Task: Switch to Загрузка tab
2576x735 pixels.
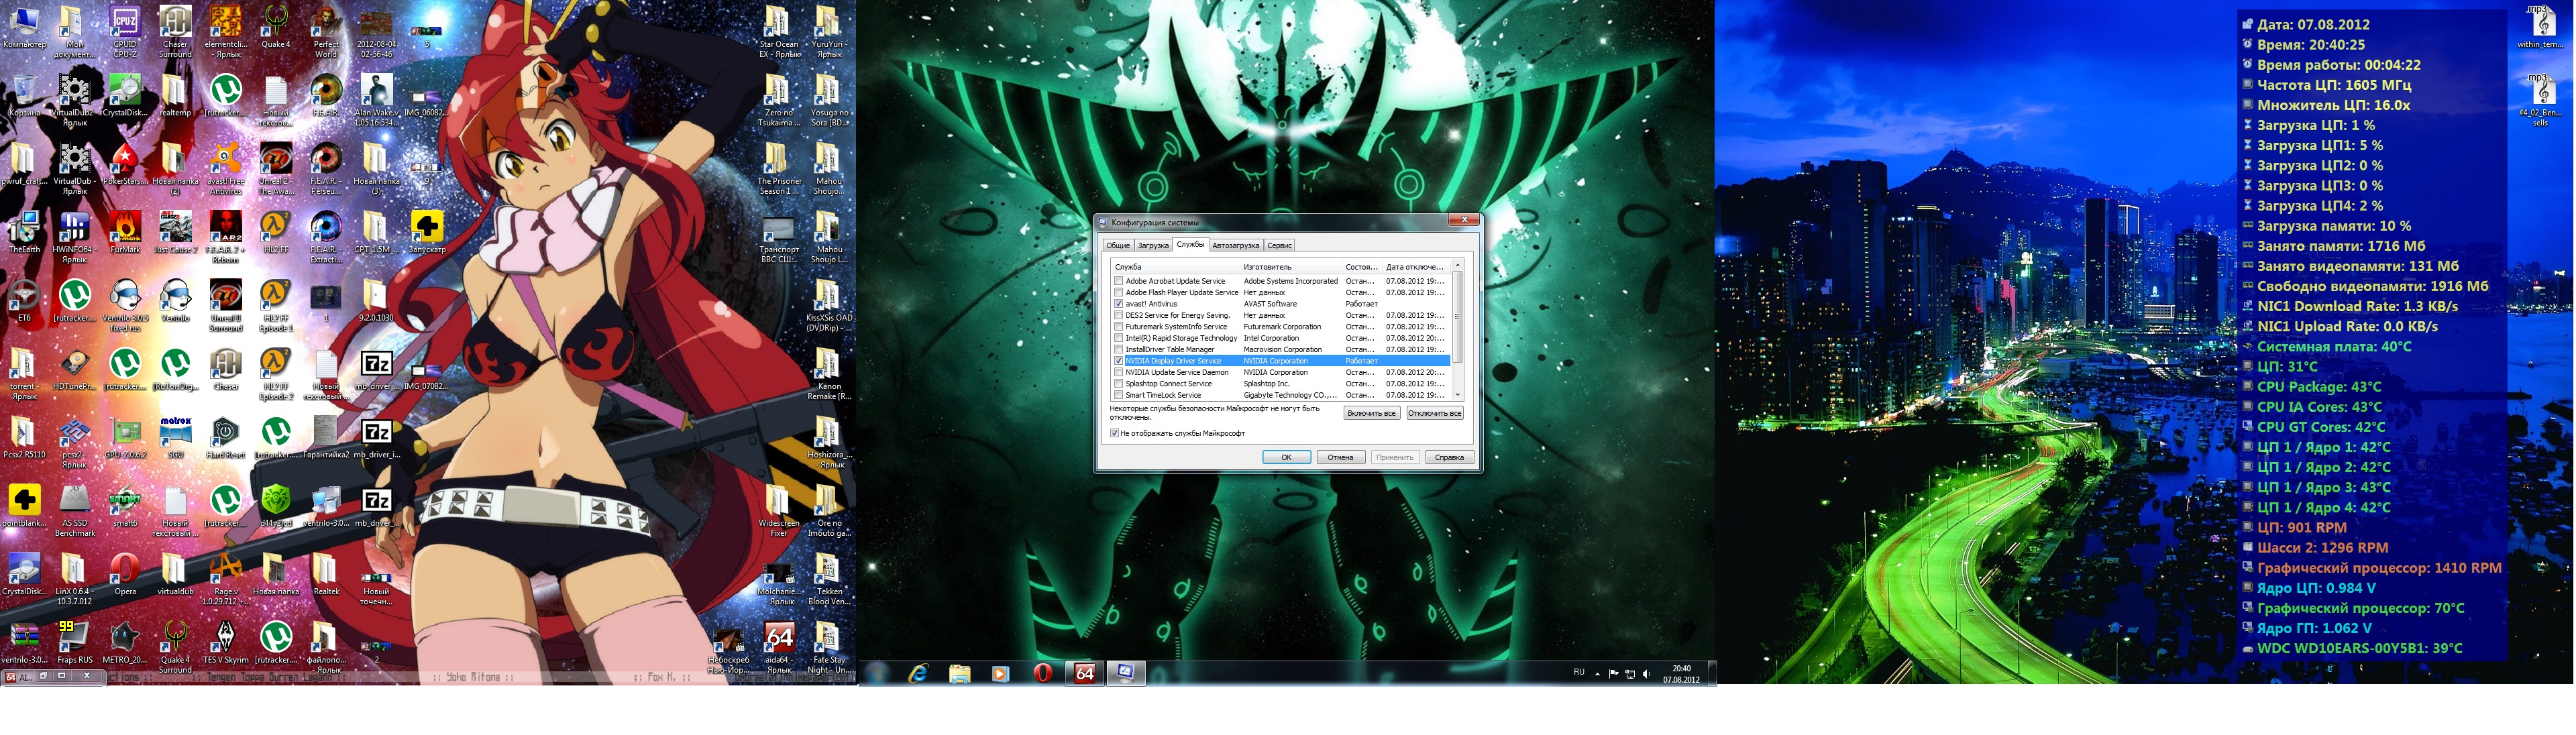Action: 1153,245
